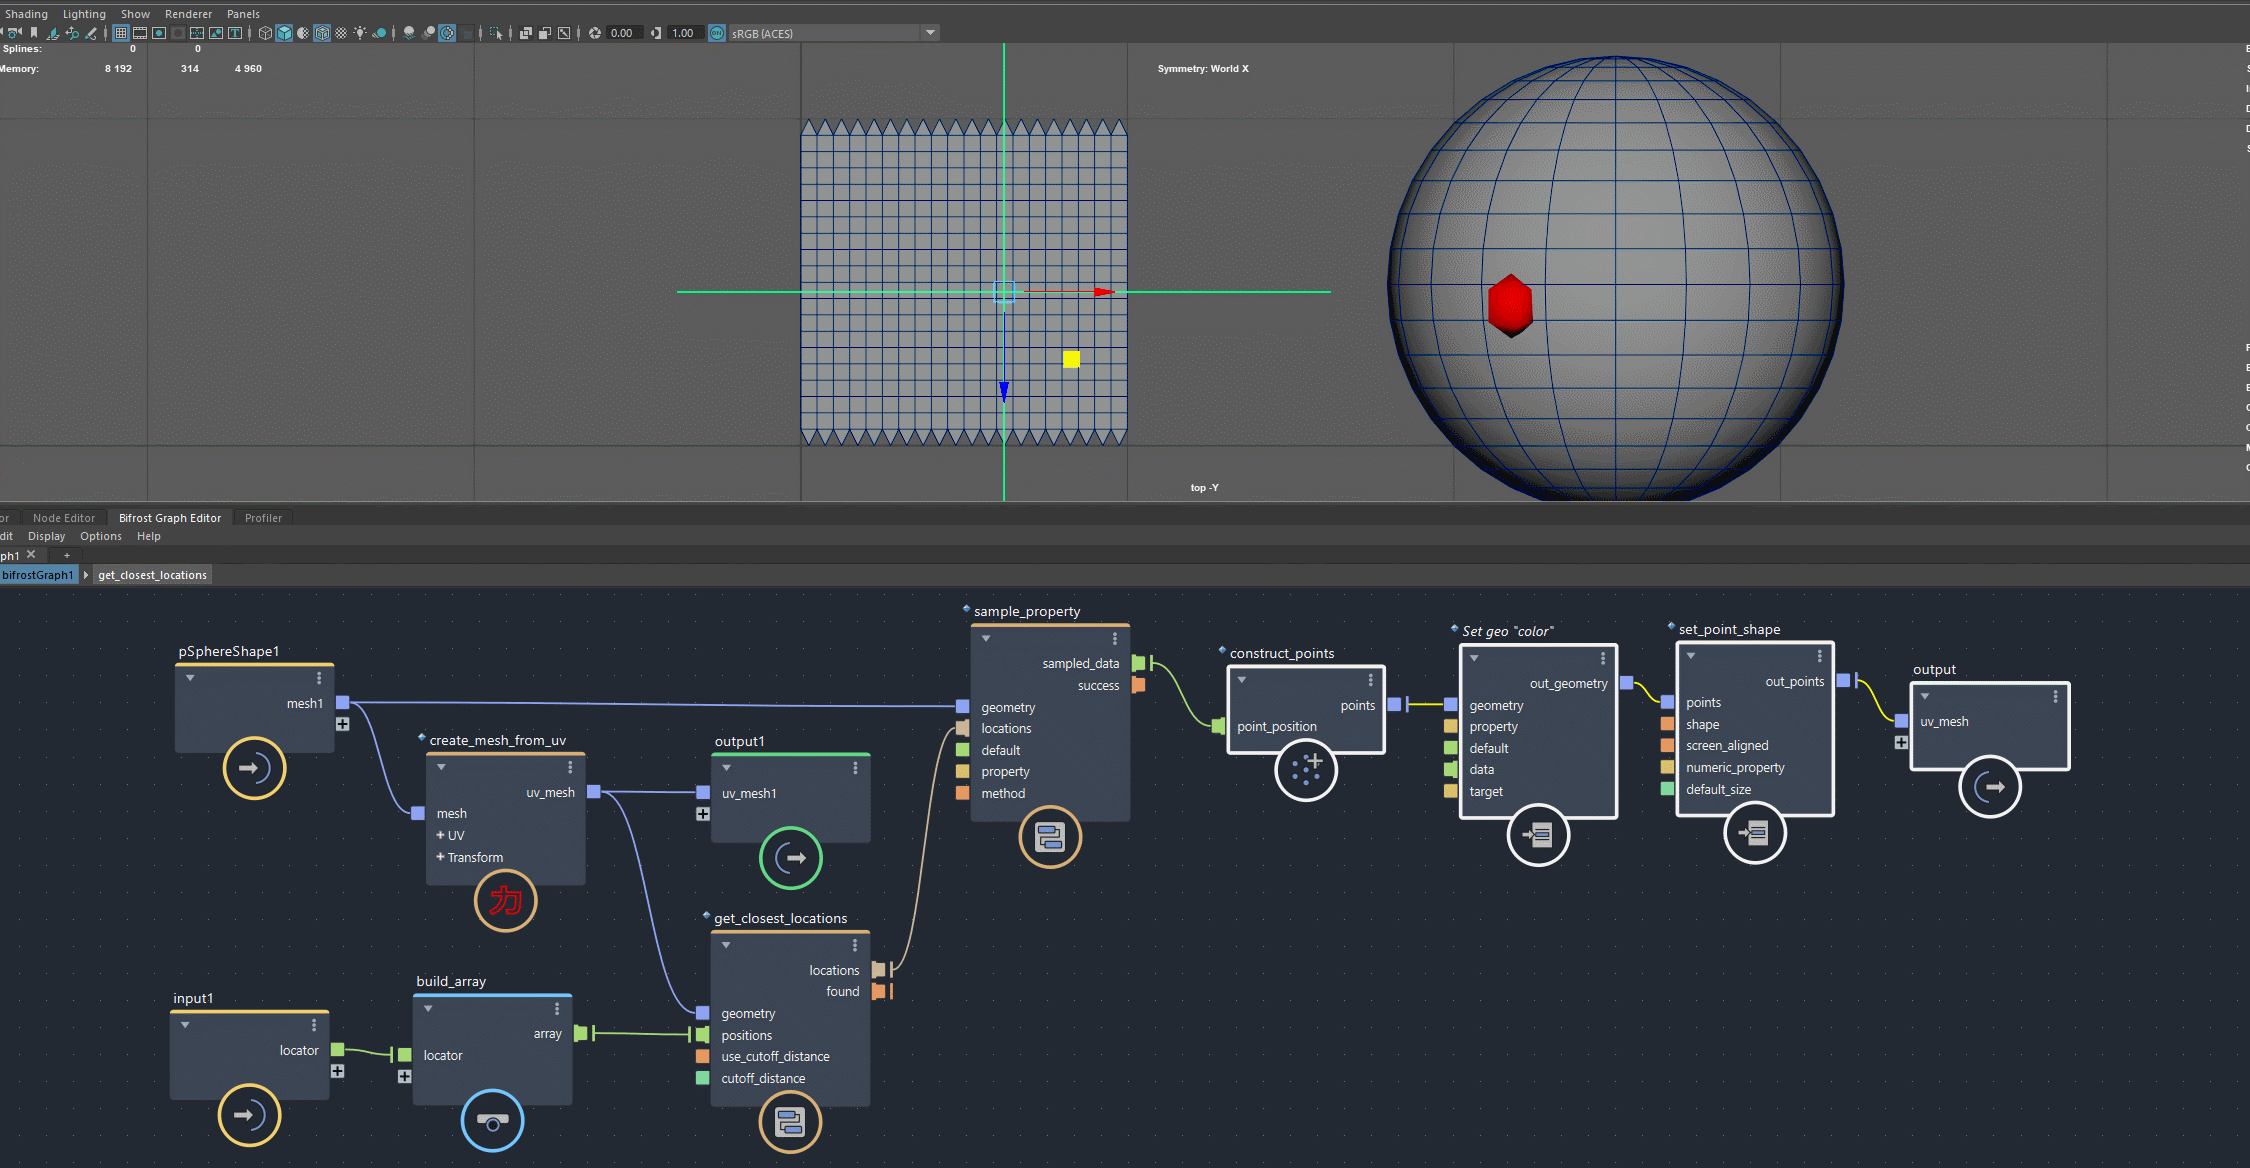2250x1168 pixels.
Task: Expand the UV group on create_mesh_from_uv
Action: coord(440,835)
